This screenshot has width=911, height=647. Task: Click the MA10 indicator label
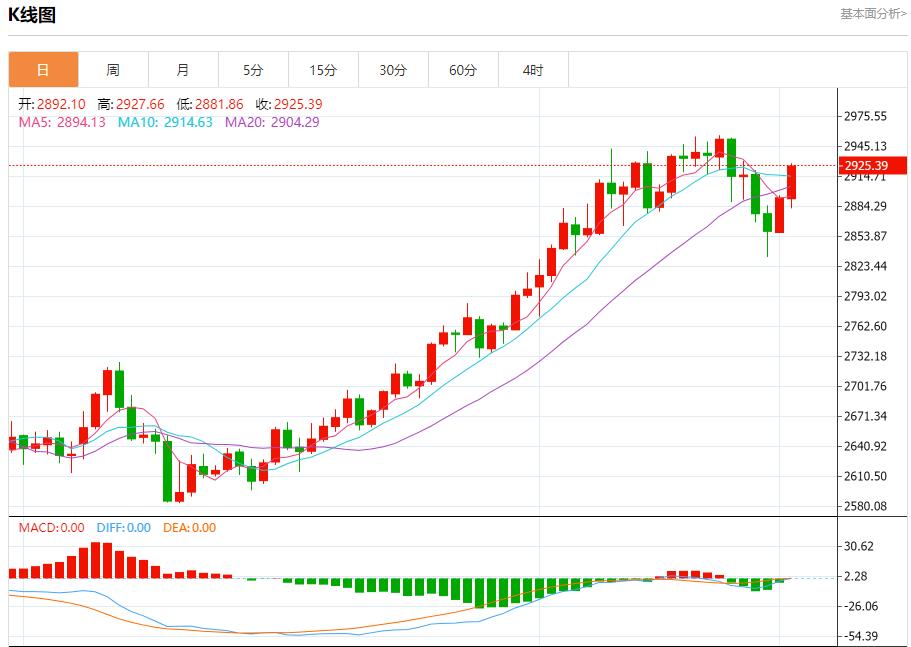click(165, 122)
